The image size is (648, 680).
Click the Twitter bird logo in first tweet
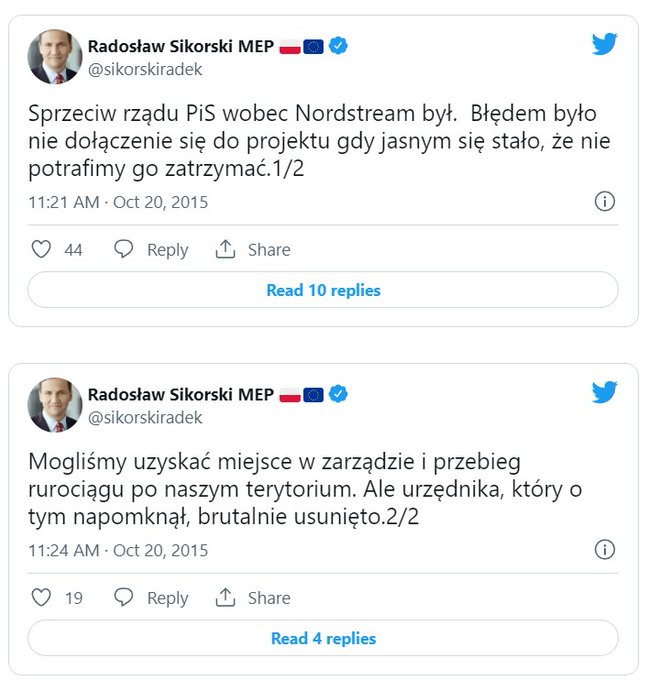point(604,44)
